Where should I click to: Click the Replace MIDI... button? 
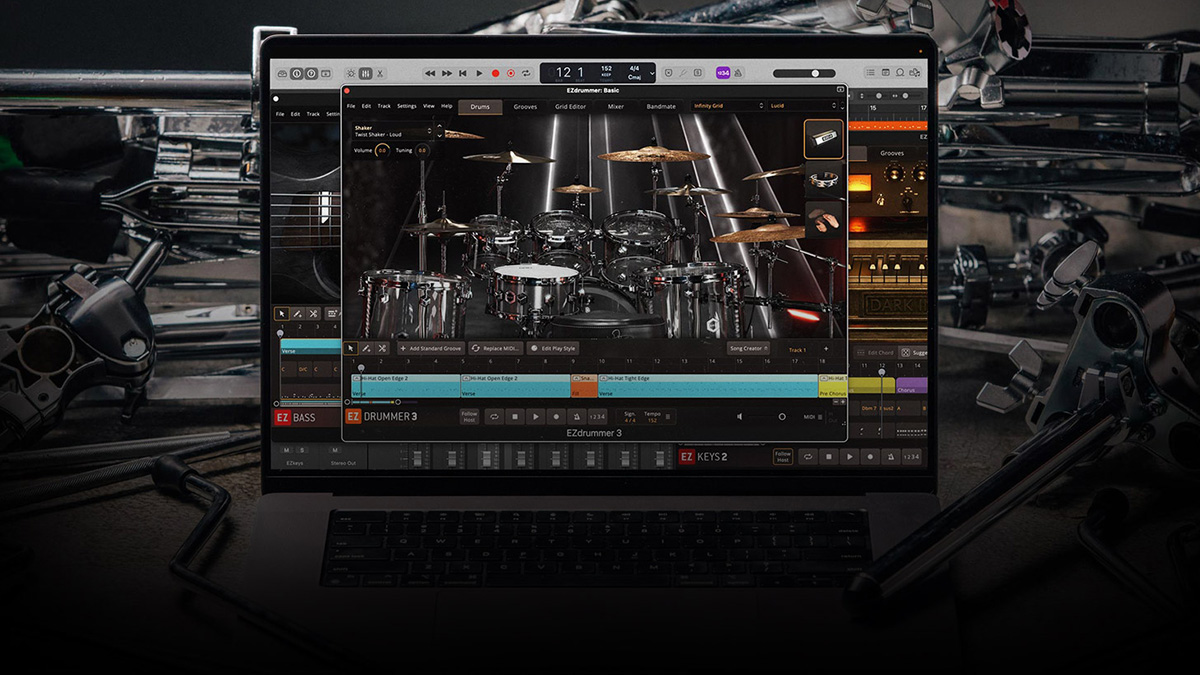coord(494,348)
